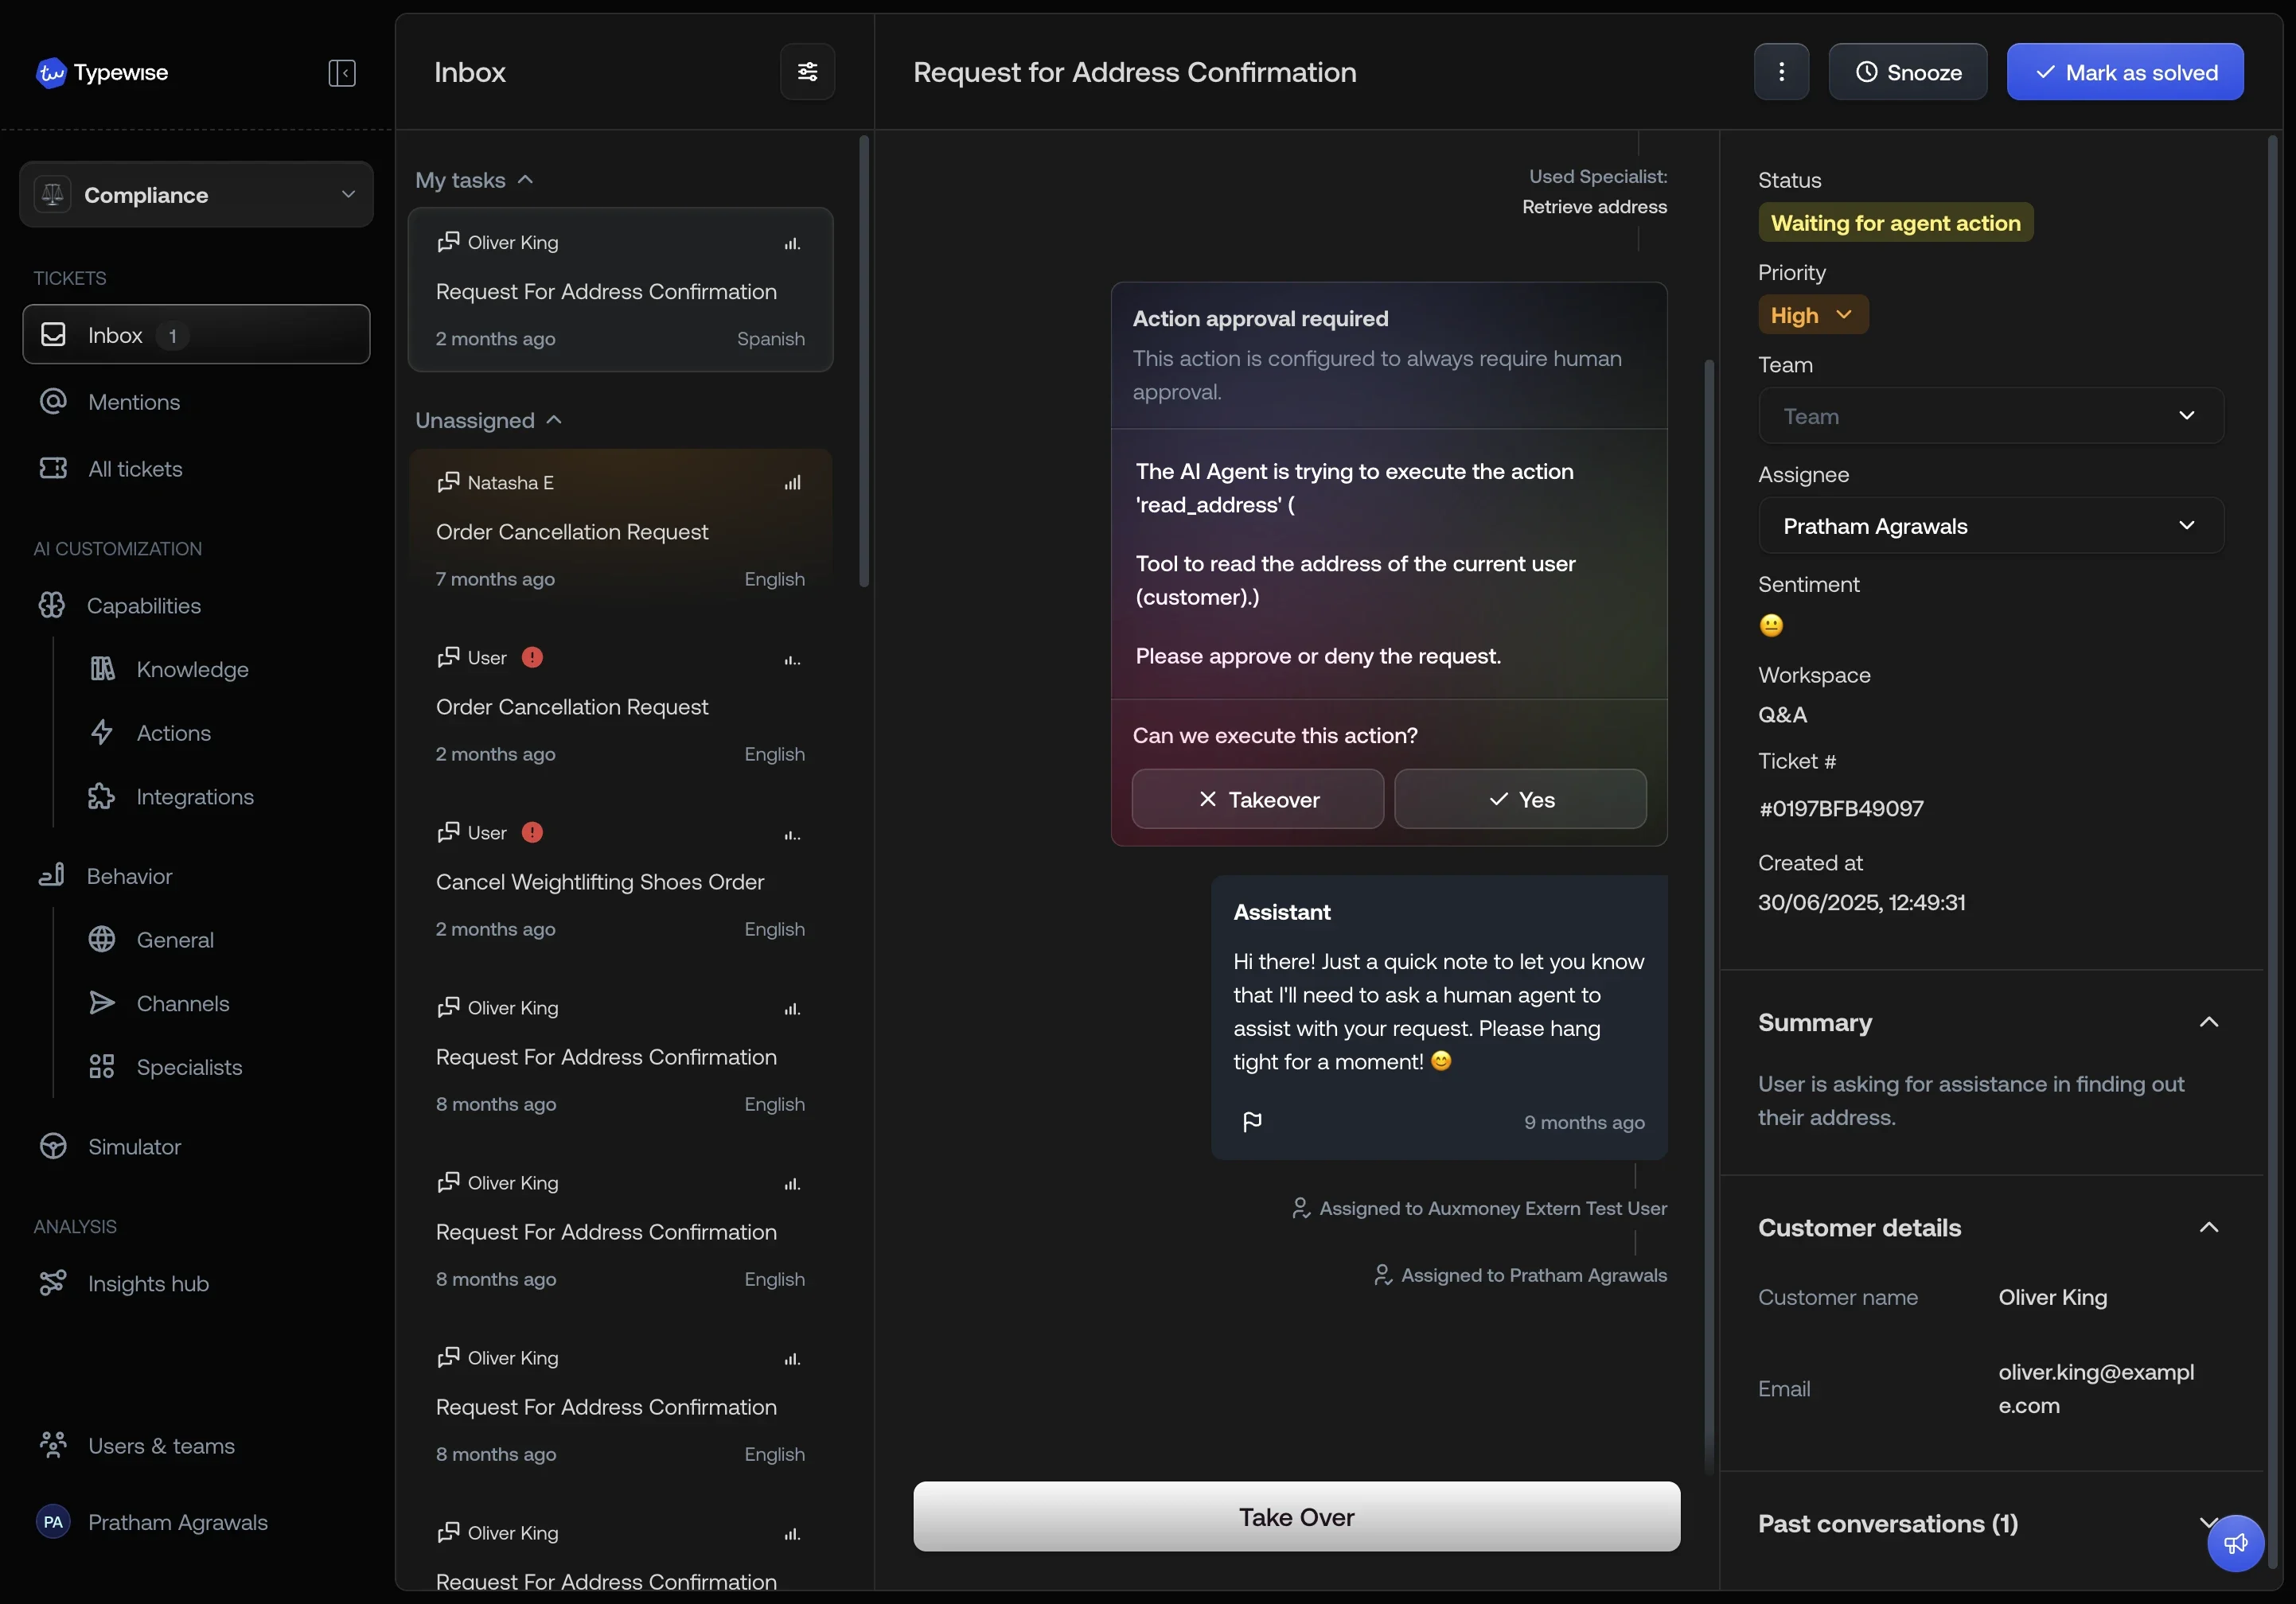The height and width of the screenshot is (1604, 2296).
Task: Open Actions page
Action: click(x=173, y=733)
